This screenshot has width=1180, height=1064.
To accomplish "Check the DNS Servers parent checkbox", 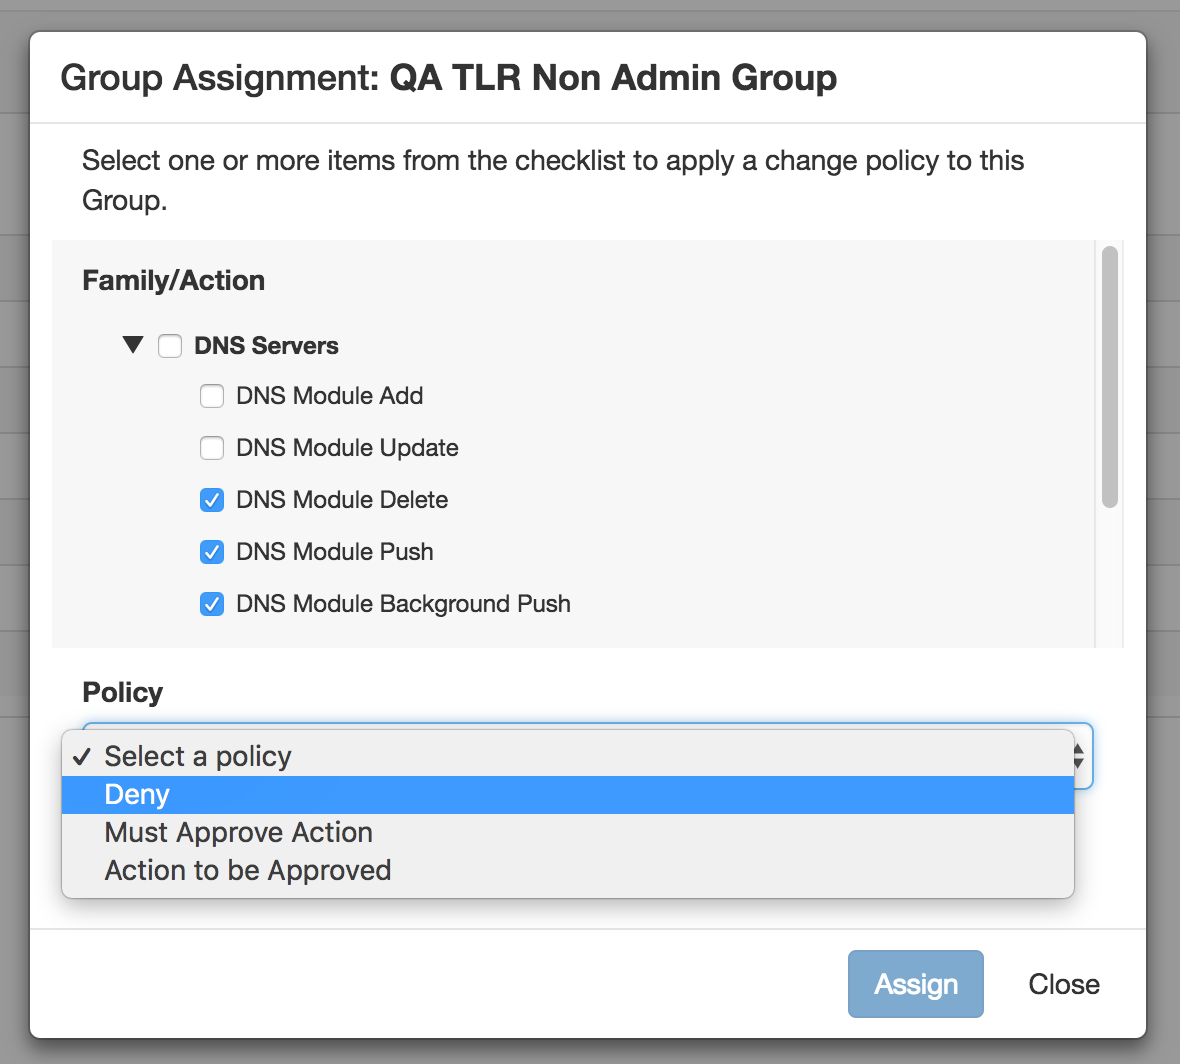I will pos(170,346).
